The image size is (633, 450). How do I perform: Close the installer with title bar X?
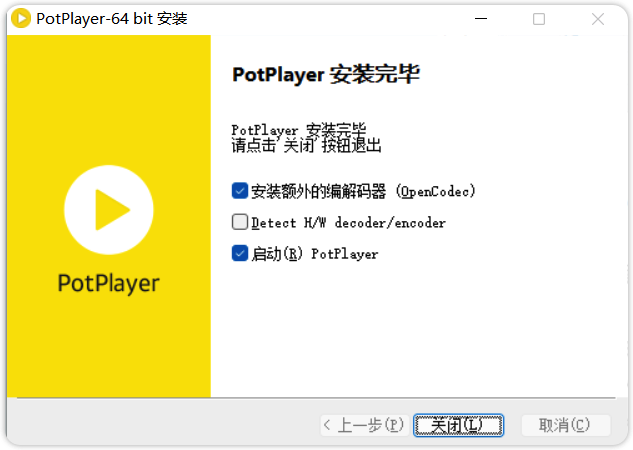coord(597,19)
